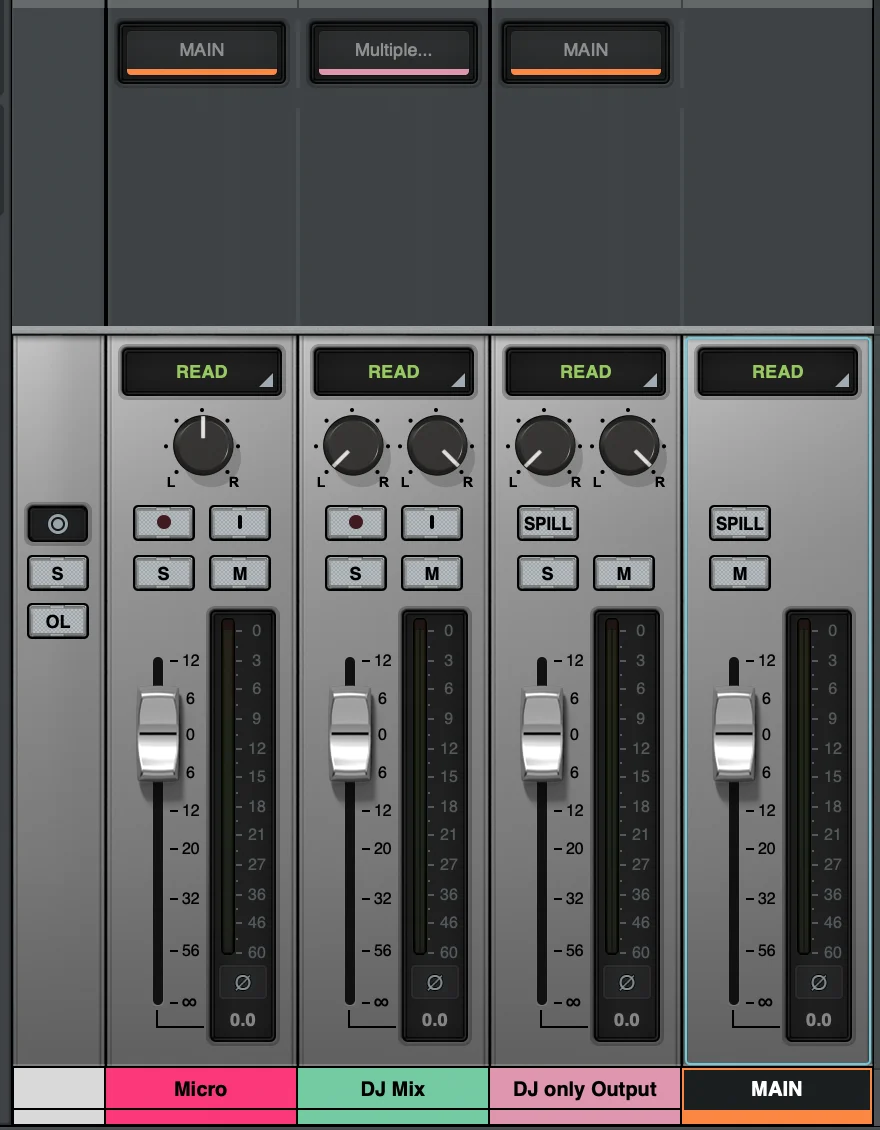Solo the Micro track

[164, 573]
